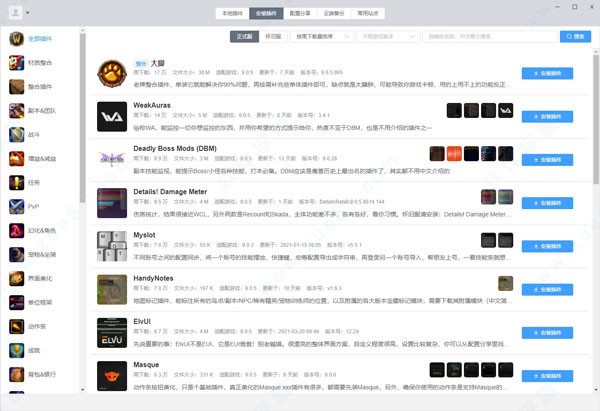600x411 pixels.
Task: Install Details! Damage Meter
Action: (x=547, y=203)
